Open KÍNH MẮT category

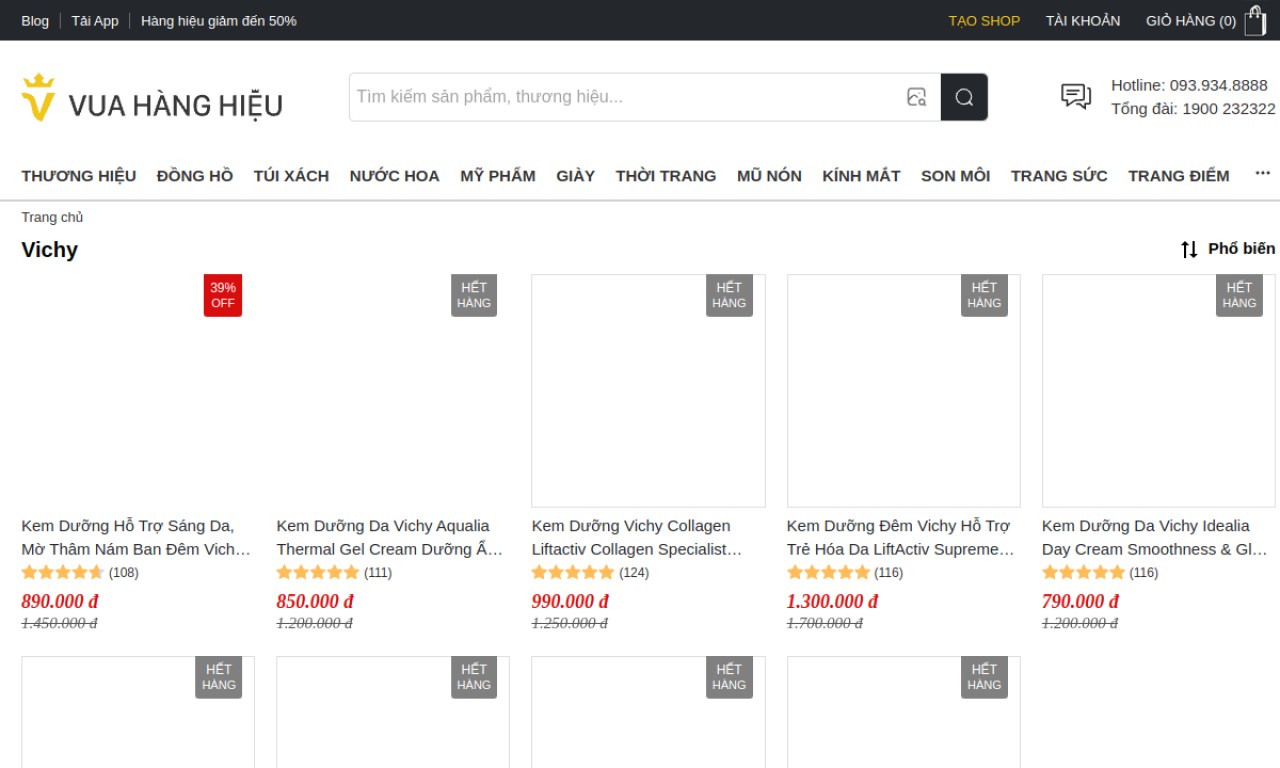tap(861, 176)
